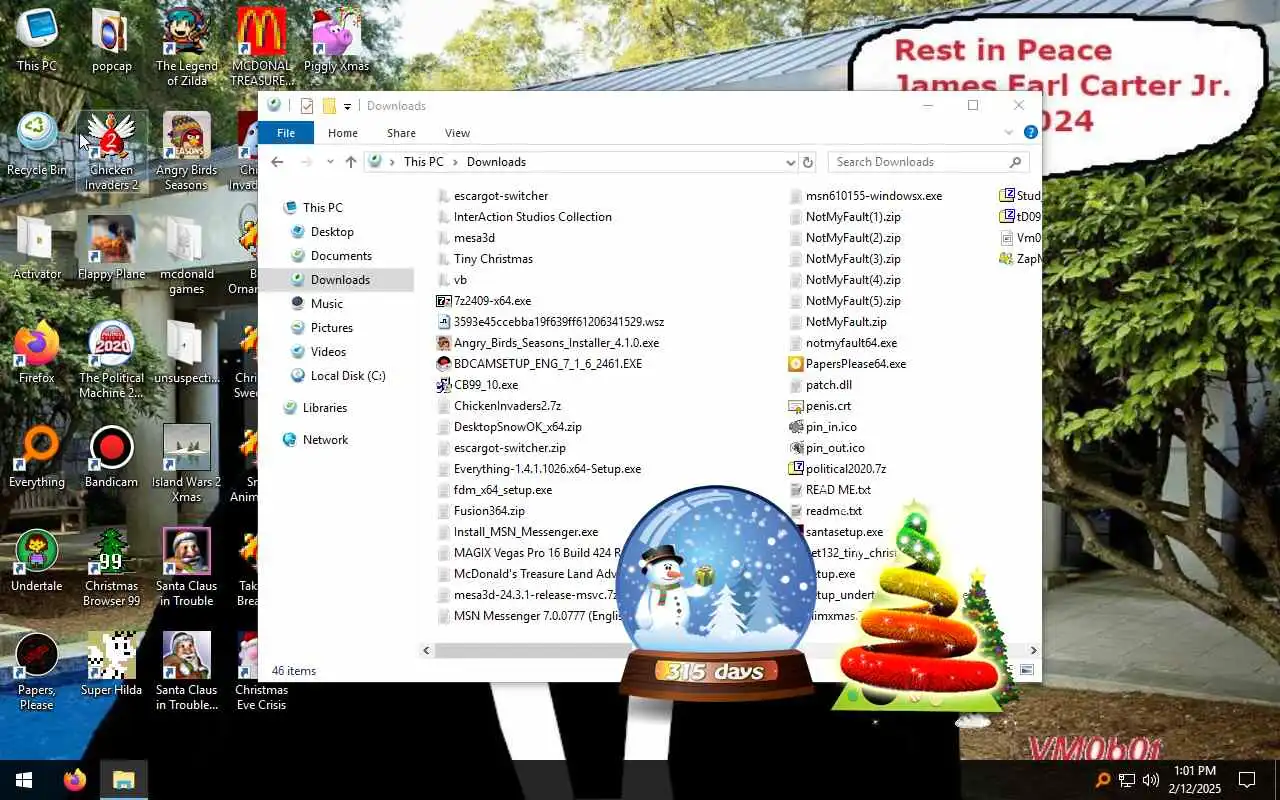The height and width of the screenshot is (800, 1280).
Task: Open Customize Quick Access Toolbar dropdown
Action: click(348, 107)
